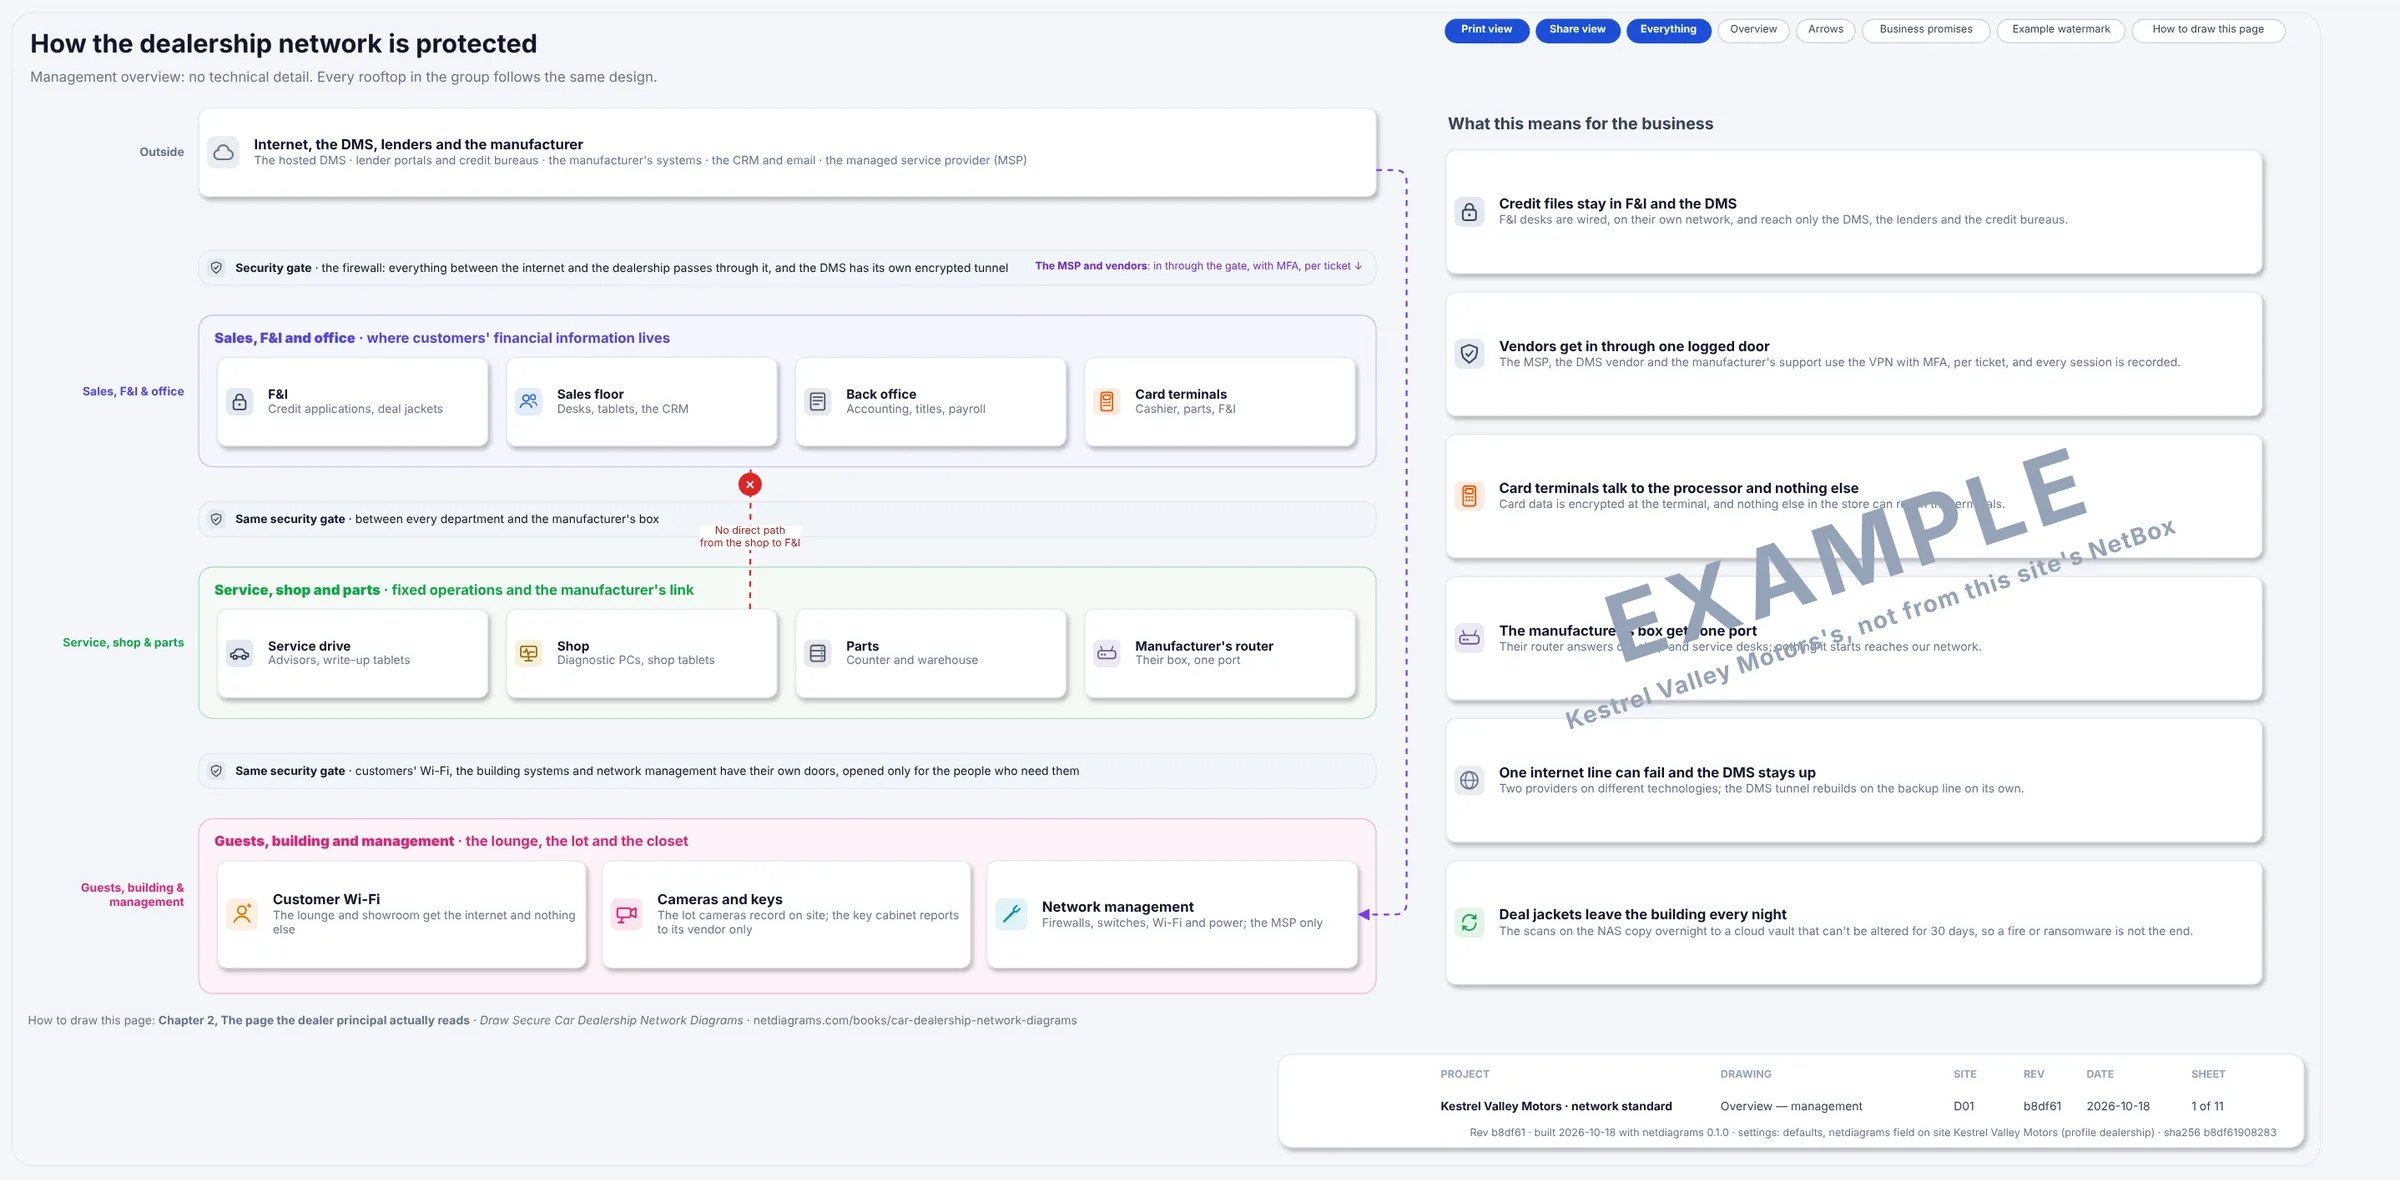Click the globe icon beside 'One internet line can fail'
Screen dimensions: 2400x1182
pos(1469,780)
